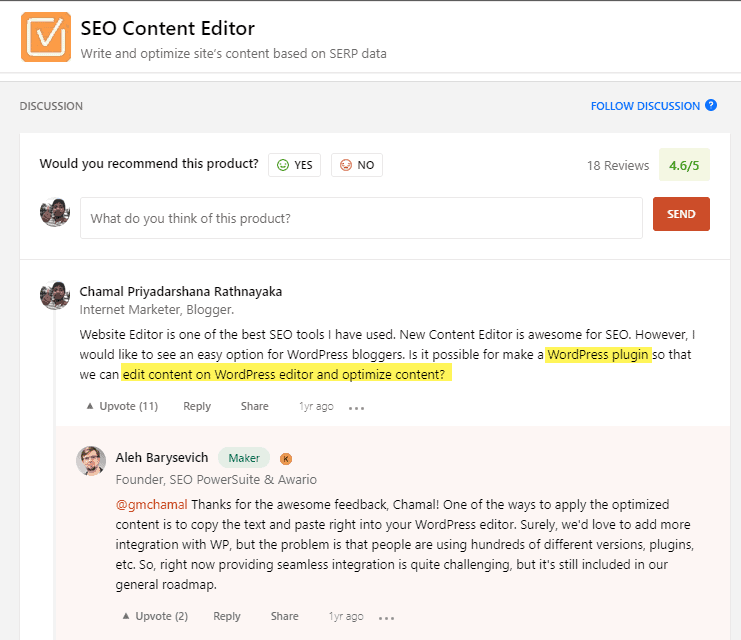Click the Follow Discussion link
This screenshot has height=640, width=741.
pos(645,106)
